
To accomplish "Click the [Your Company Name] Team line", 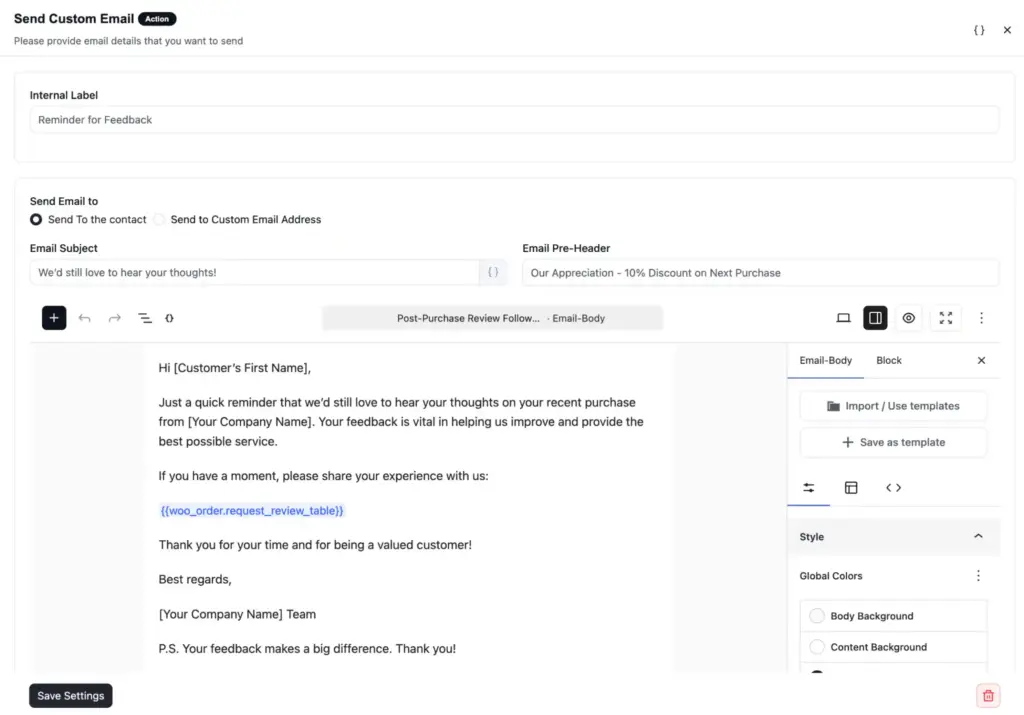I will point(237,614).
